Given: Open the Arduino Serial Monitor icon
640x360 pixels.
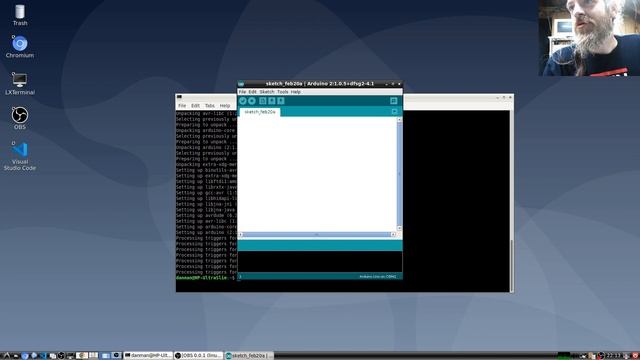Looking at the screenshot, I should pos(393,101).
